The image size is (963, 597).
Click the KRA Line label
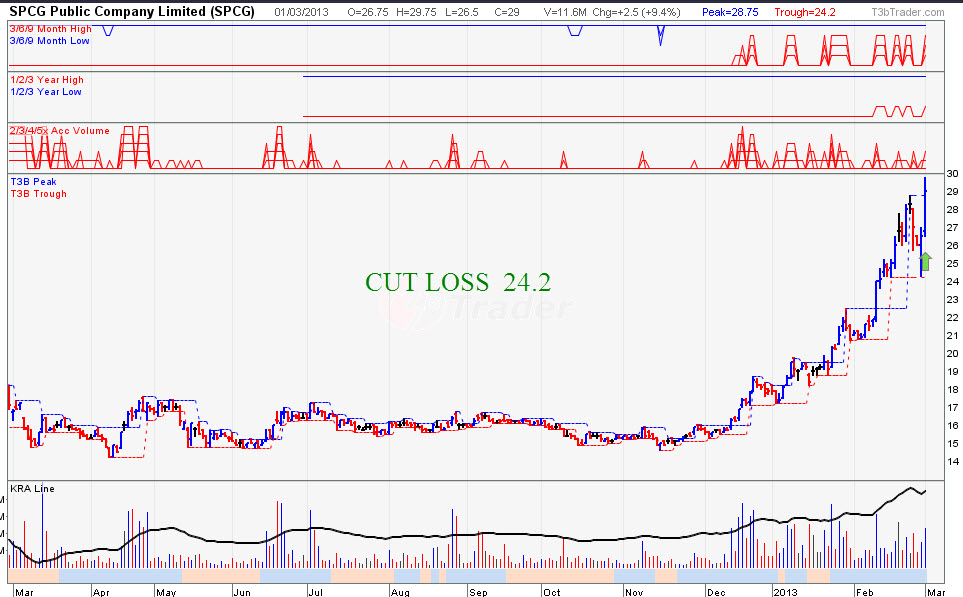coord(33,488)
